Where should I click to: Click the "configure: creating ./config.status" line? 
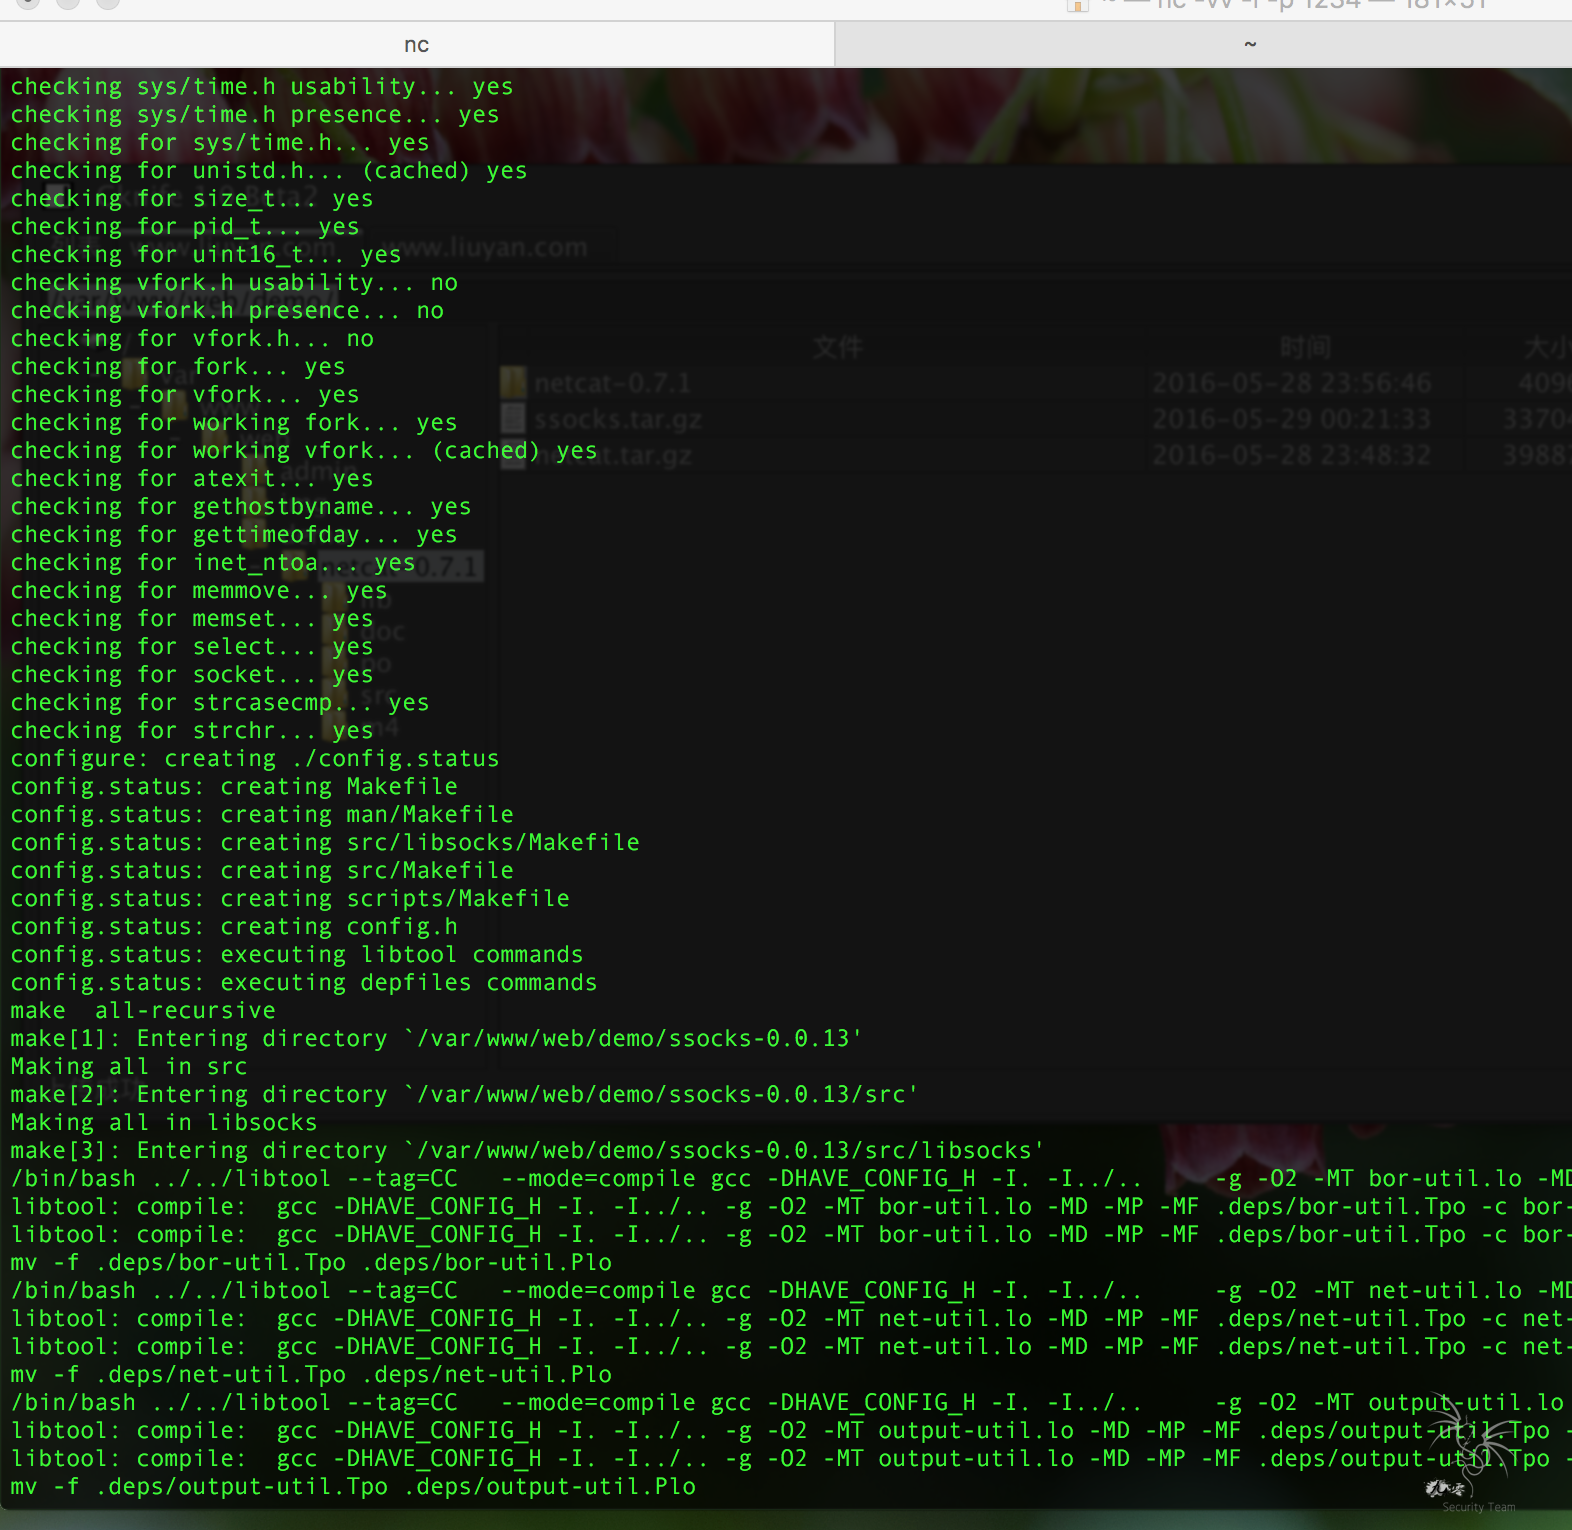(x=254, y=759)
